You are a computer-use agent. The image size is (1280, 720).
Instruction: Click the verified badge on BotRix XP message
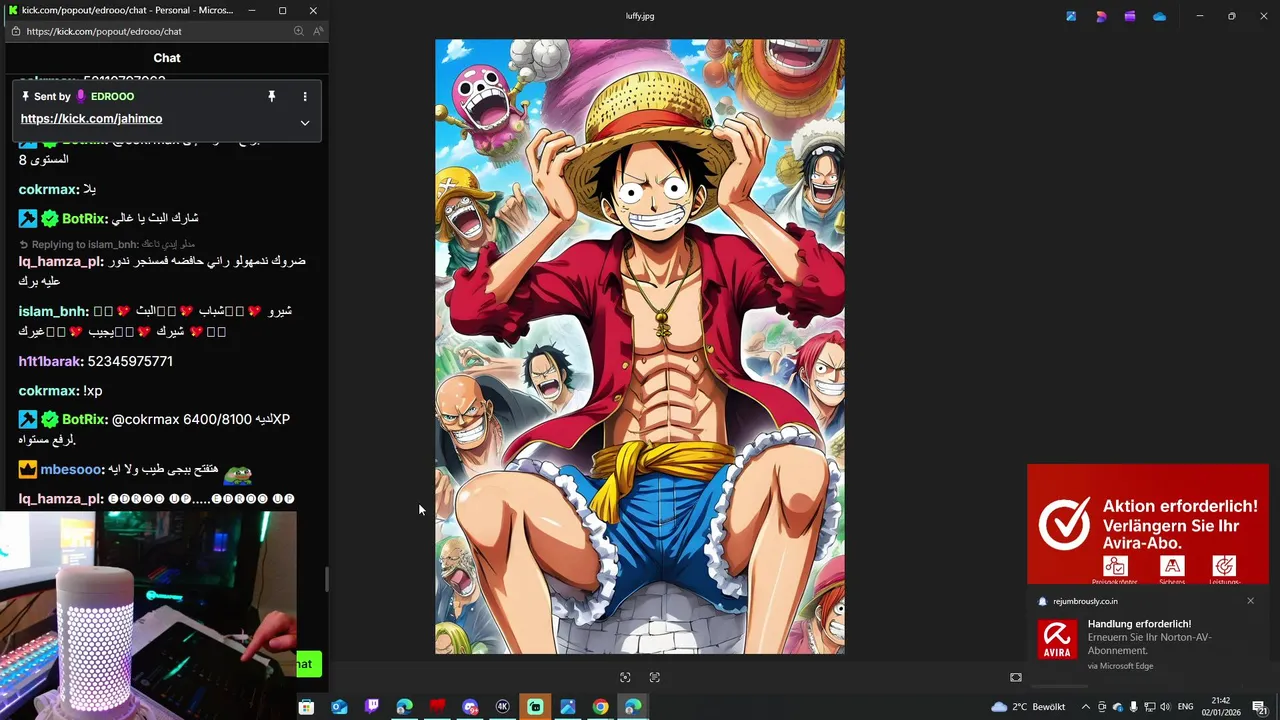[x=49, y=419]
